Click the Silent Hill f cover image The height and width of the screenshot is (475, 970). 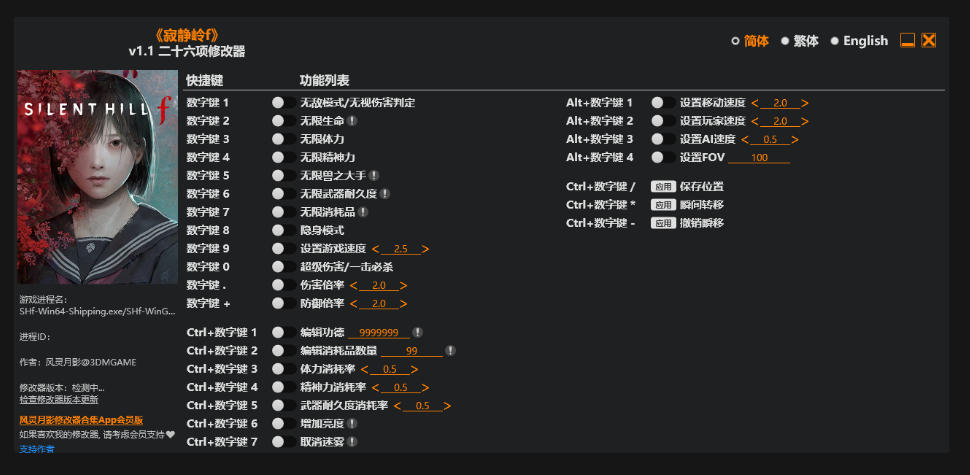coord(98,177)
